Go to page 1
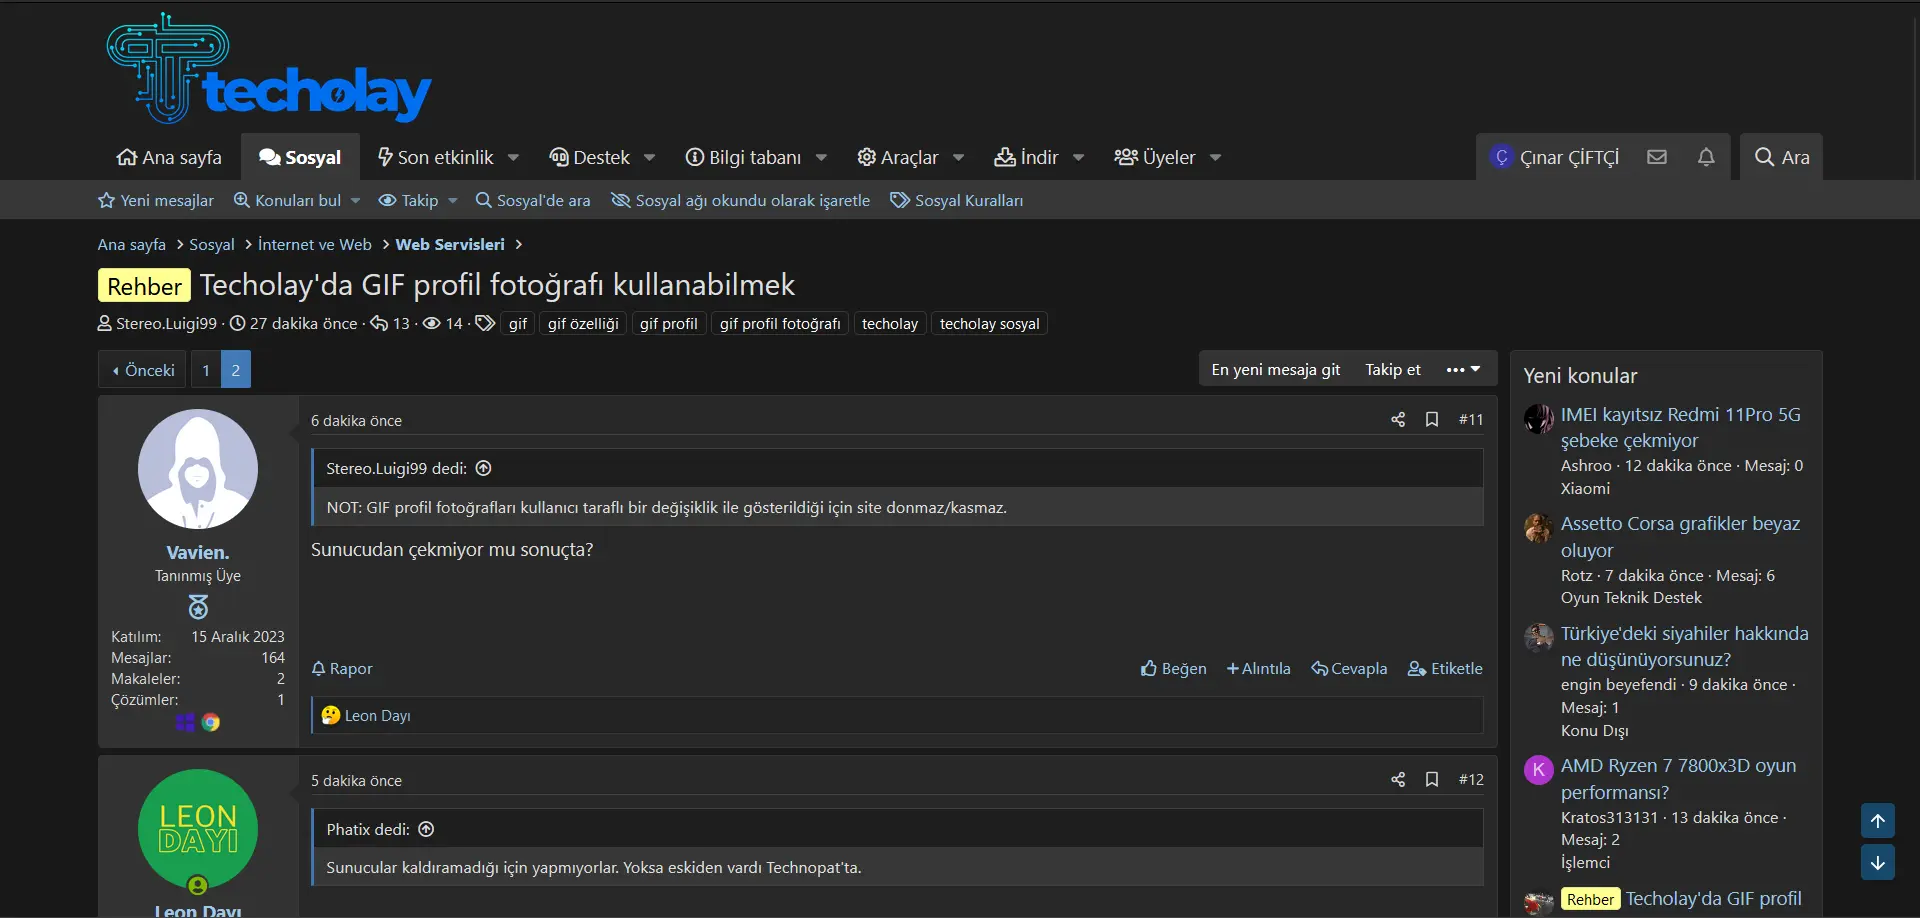This screenshot has height=918, width=1920. pyautogui.click(x=206, y=369)
